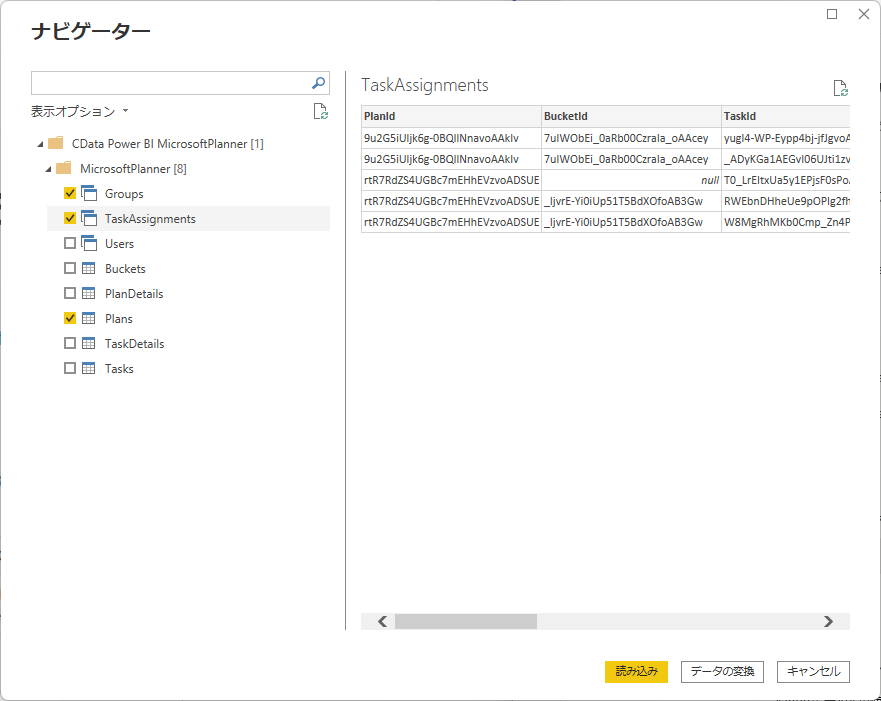Check the TaskDetails checkbox
This screenshot has height=701, width=881.
[x=70, y=343]
